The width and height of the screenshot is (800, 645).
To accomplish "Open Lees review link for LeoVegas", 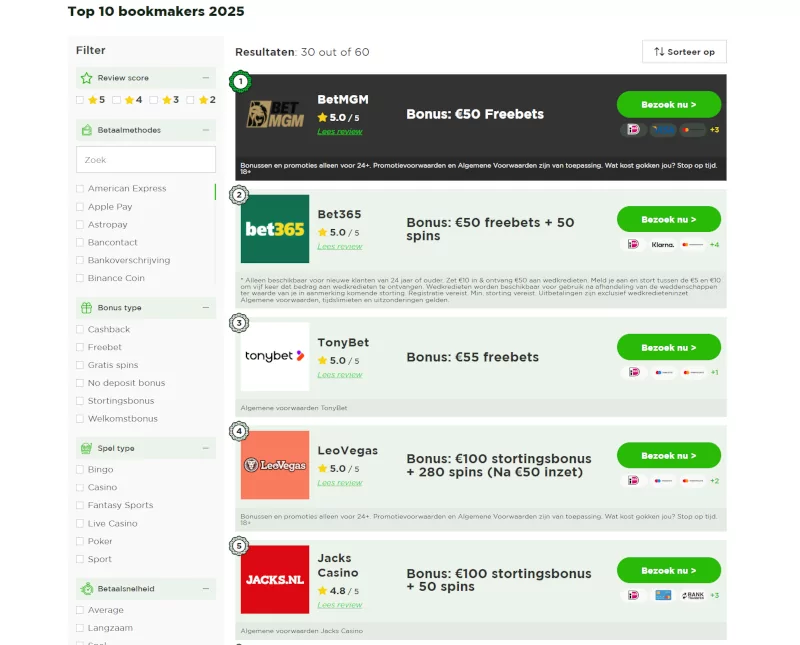I will (x=340, y=483).
